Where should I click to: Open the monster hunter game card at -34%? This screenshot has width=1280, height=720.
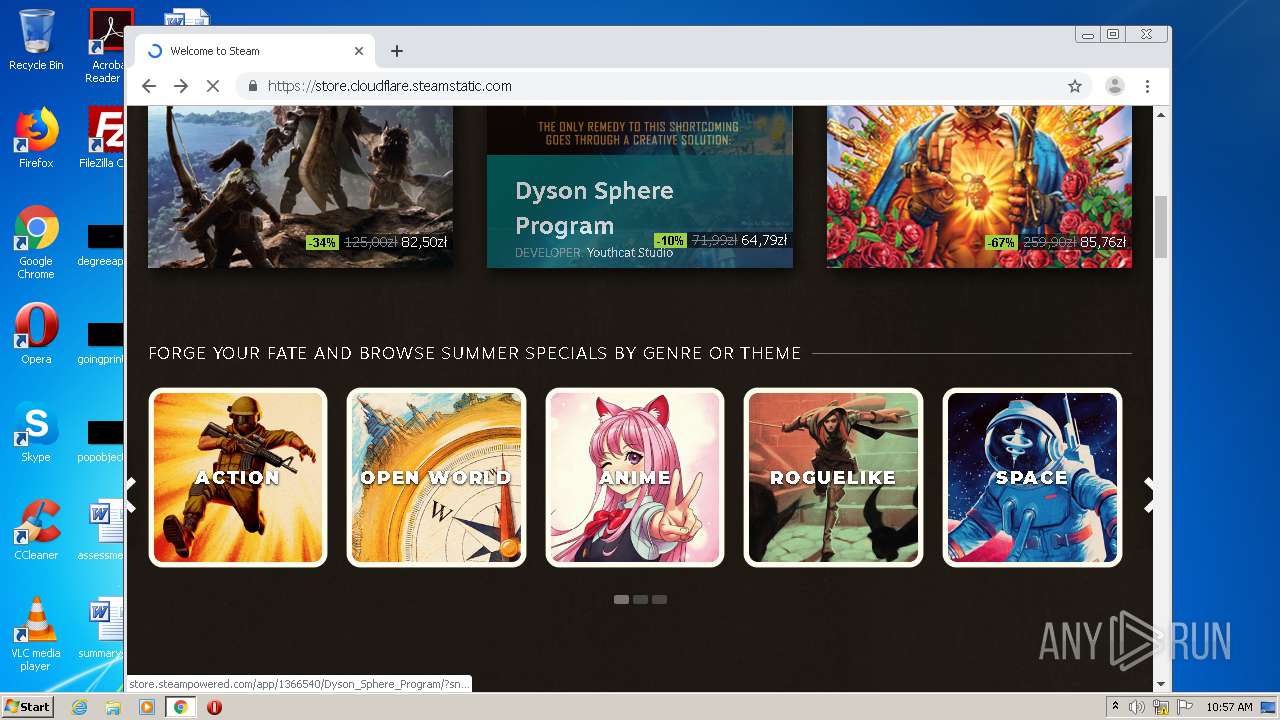(300, 187)
